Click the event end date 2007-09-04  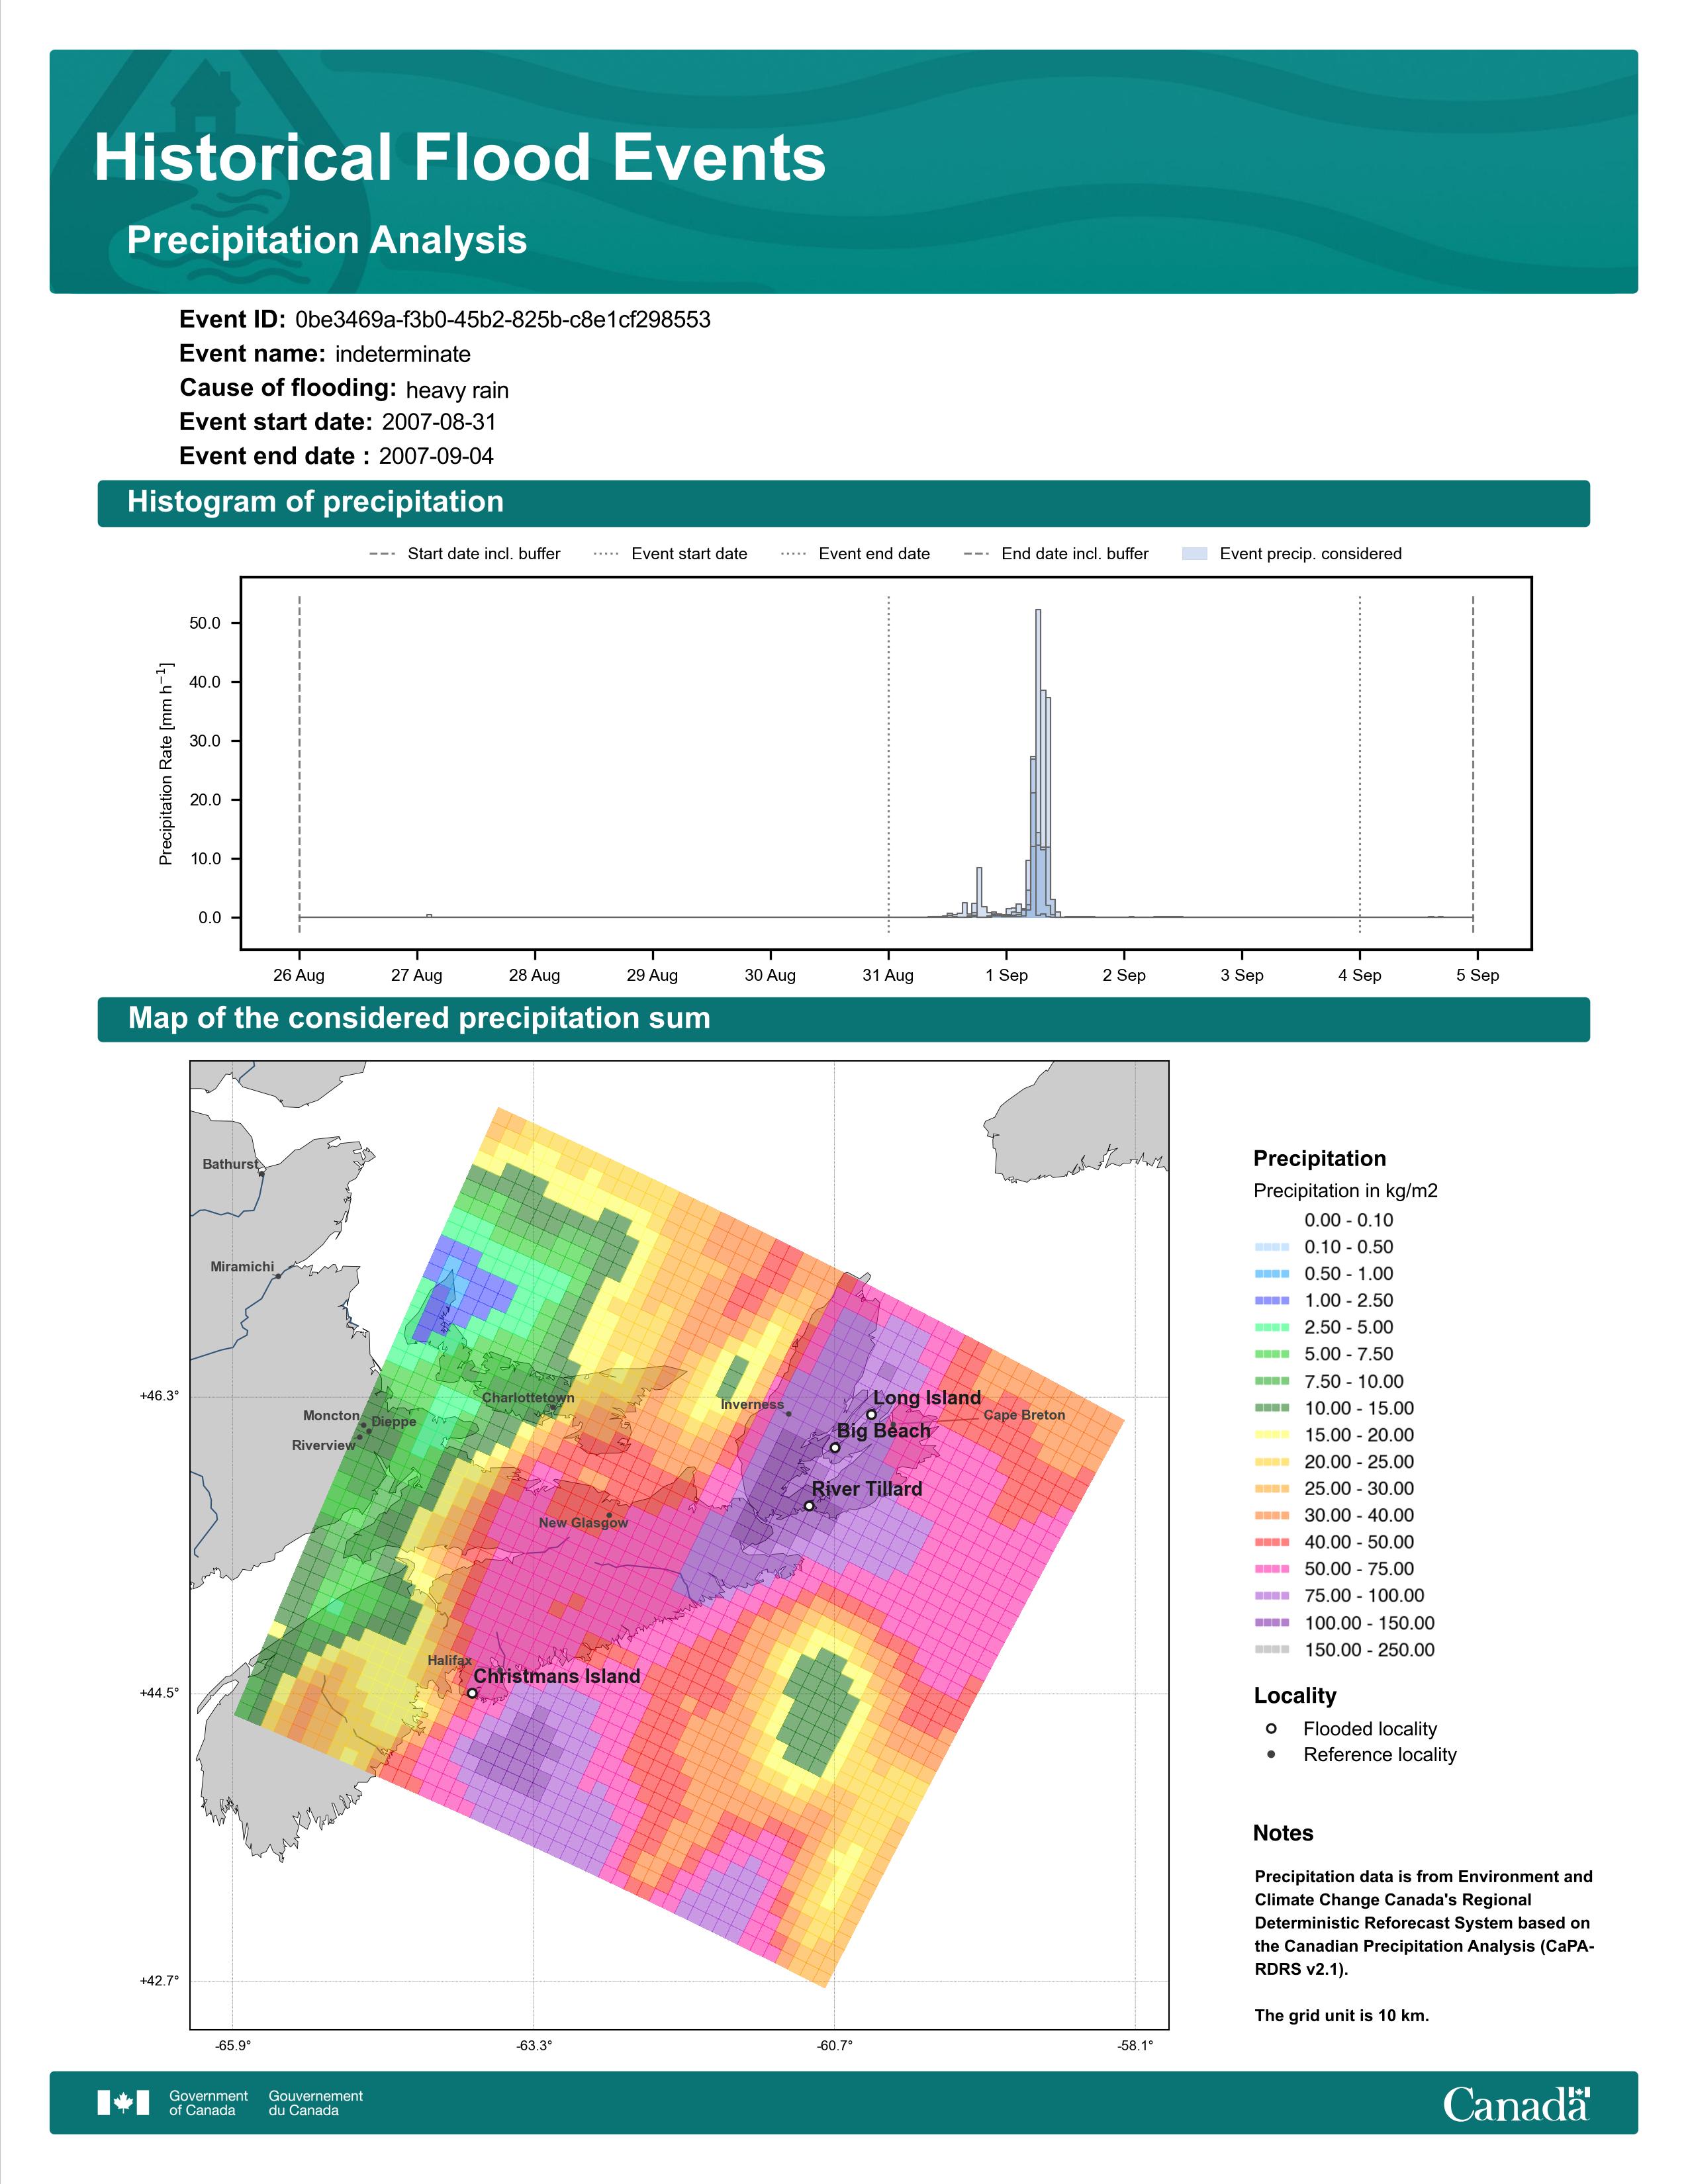coord(436,456)
